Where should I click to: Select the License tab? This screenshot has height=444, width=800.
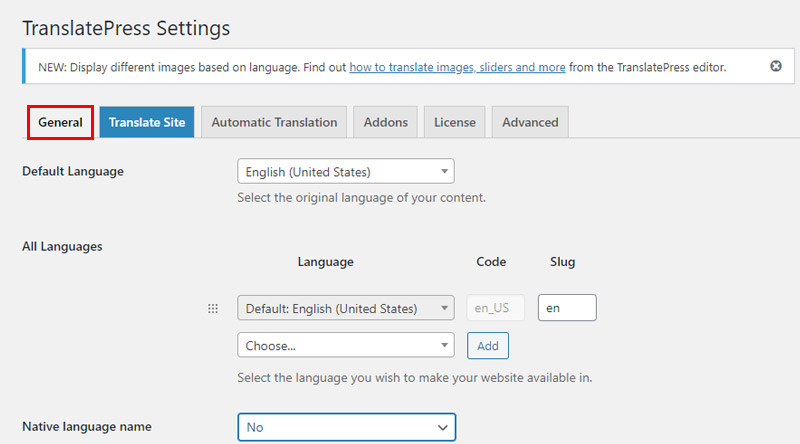[x=455, y=122]
